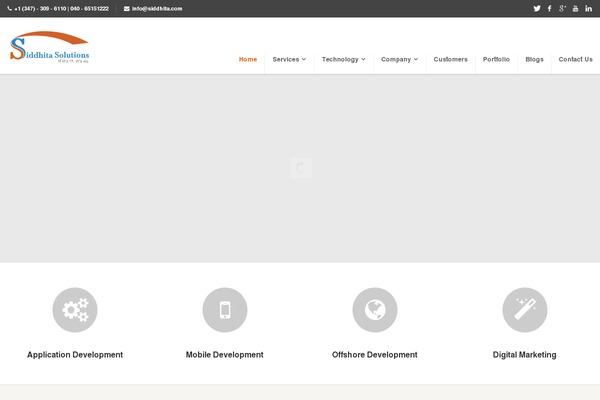Click the envelope email icon
Image resolution: width=600 pixels, height=400 pixels.
coord(127,8)
